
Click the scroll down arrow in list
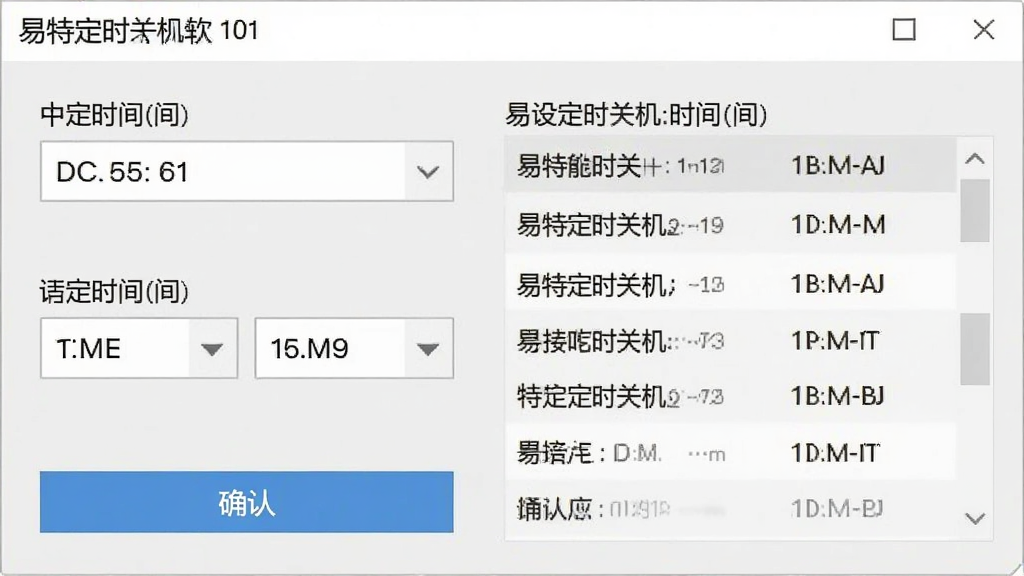(974, 519)
